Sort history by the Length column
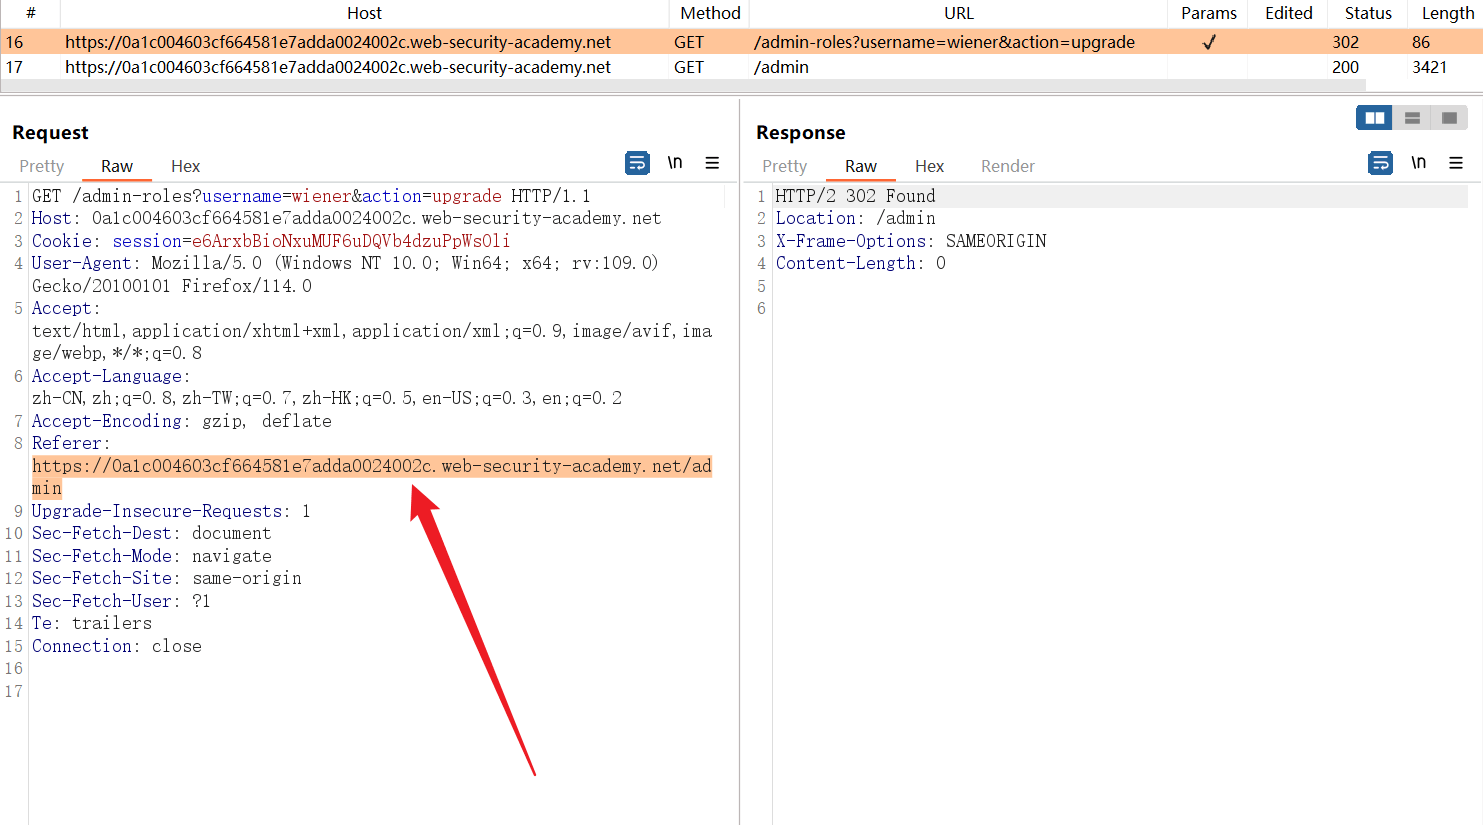The image size is (1483, 825). point(1447,13)
